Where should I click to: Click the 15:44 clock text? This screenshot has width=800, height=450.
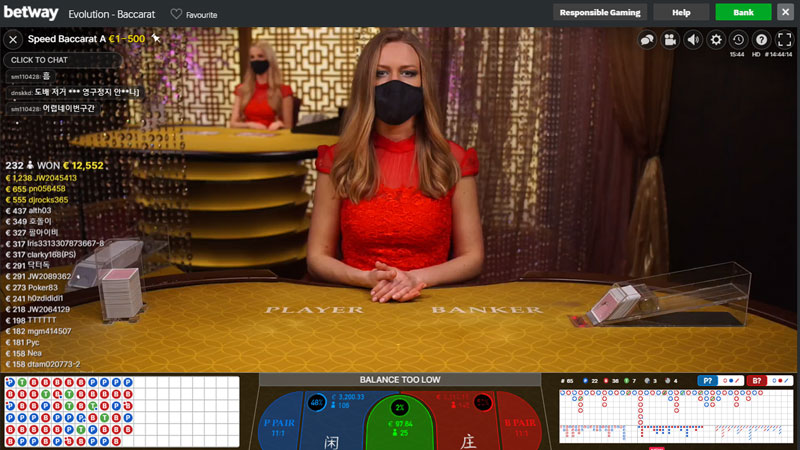pyautogui.click(x=737, y=55)
